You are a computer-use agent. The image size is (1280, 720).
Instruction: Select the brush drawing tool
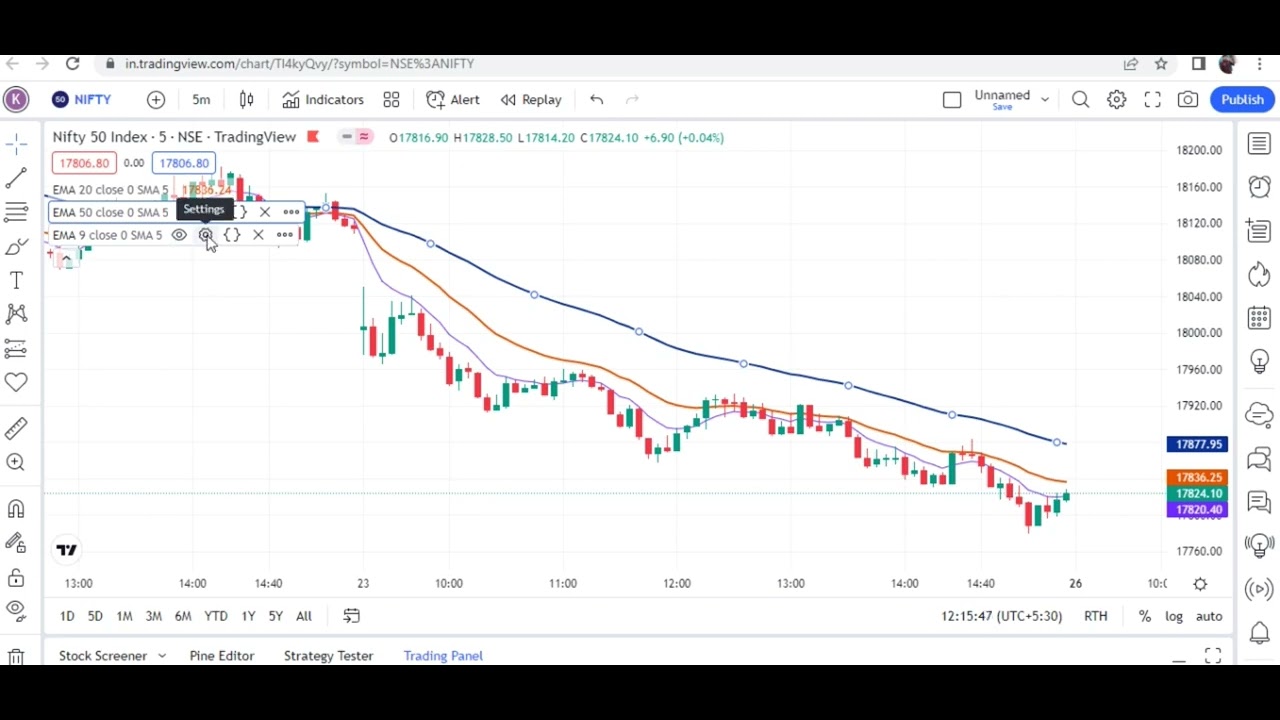tap(16, 246)
